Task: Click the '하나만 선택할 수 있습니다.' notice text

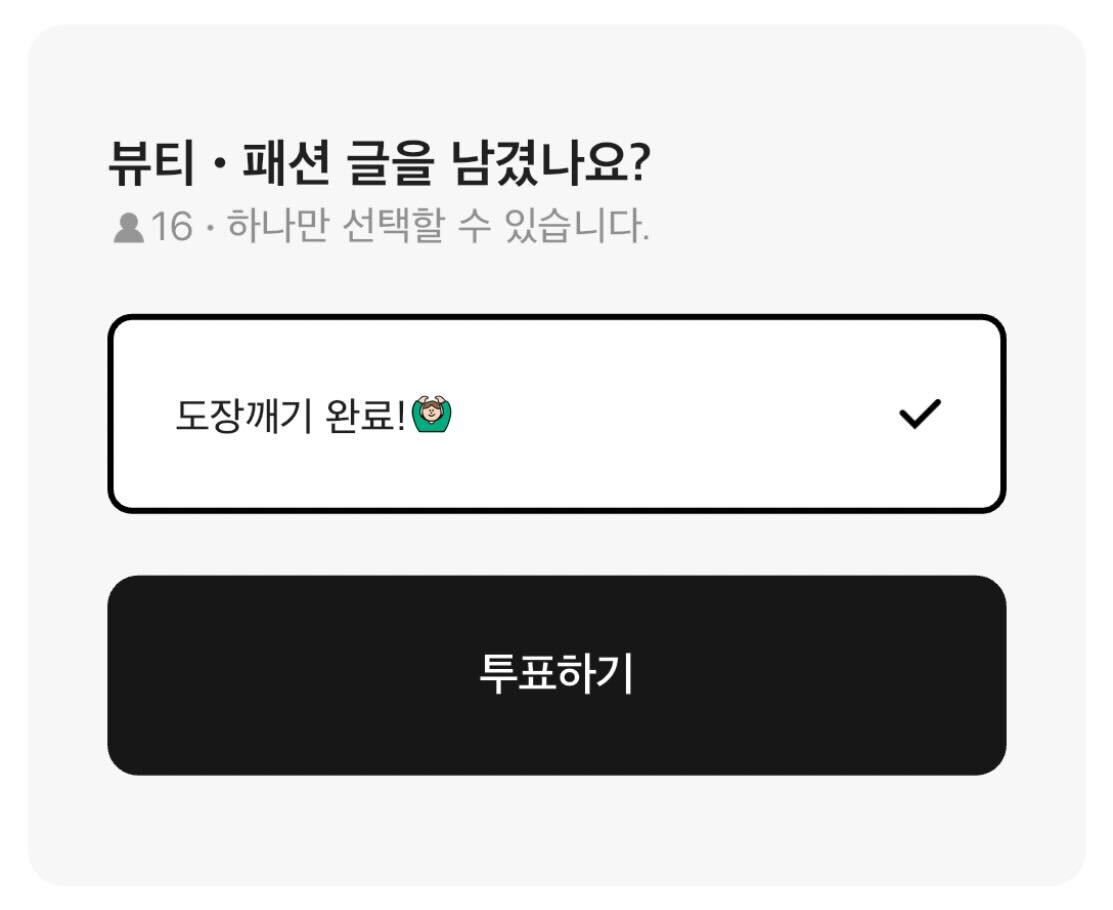Action: click(x=438, y=226)
